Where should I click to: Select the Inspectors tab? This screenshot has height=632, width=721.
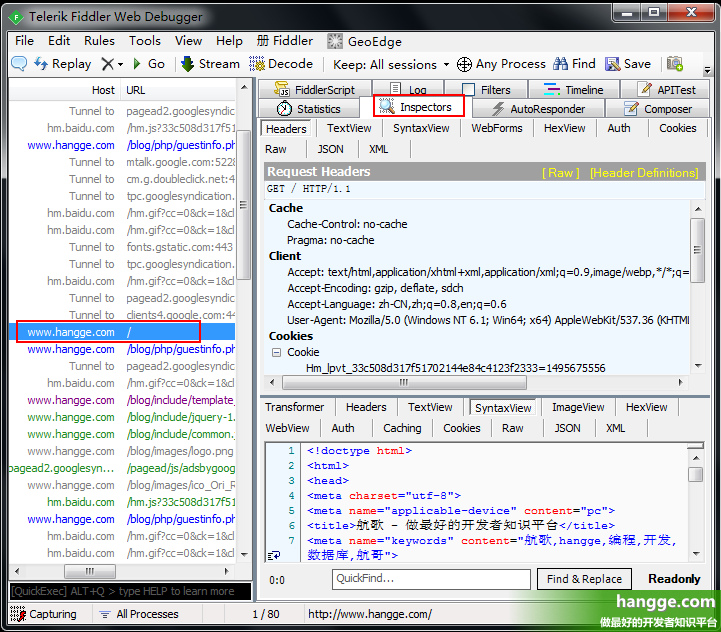(418, 107)
